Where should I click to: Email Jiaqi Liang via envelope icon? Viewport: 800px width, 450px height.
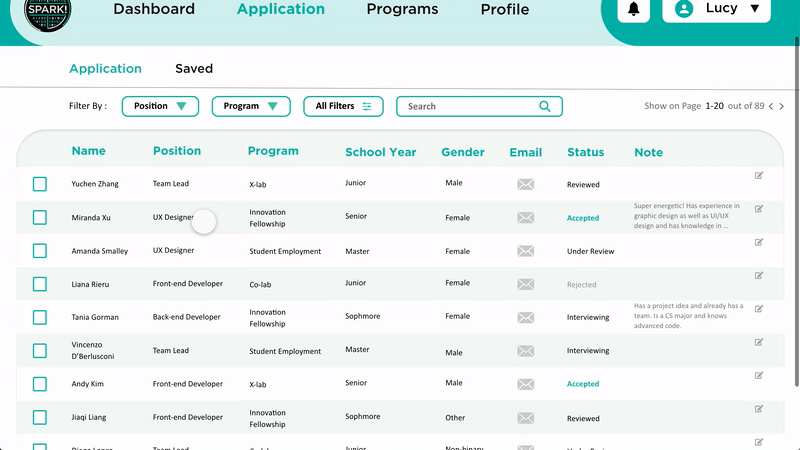coord(526,418)
